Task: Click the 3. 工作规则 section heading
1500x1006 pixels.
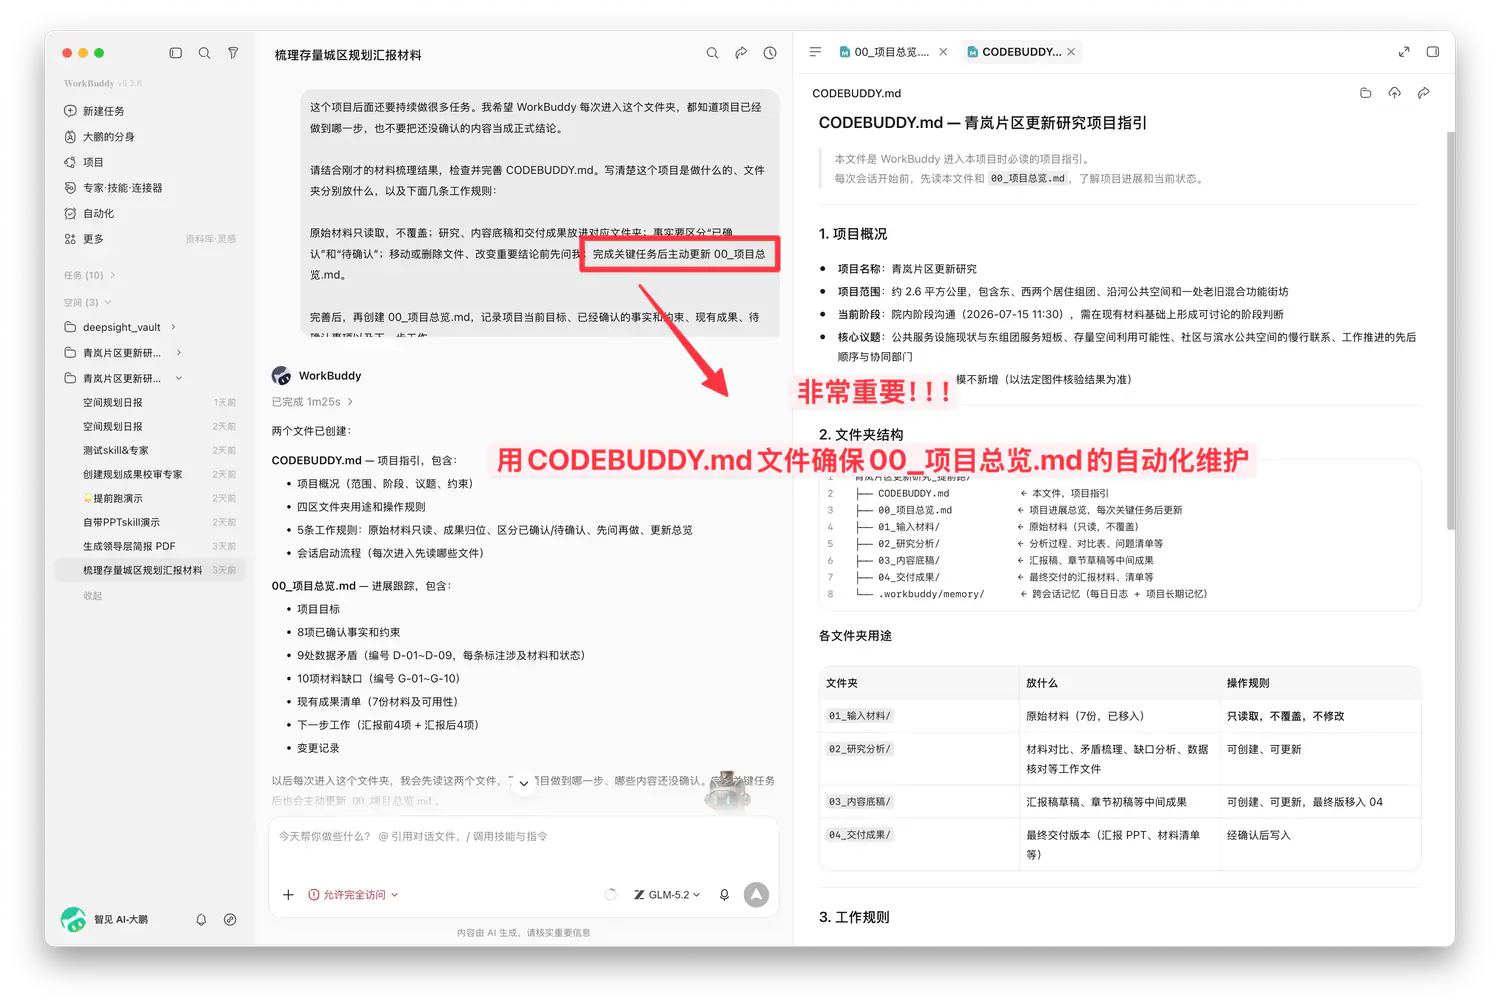Action: click(x=854, y=917)
